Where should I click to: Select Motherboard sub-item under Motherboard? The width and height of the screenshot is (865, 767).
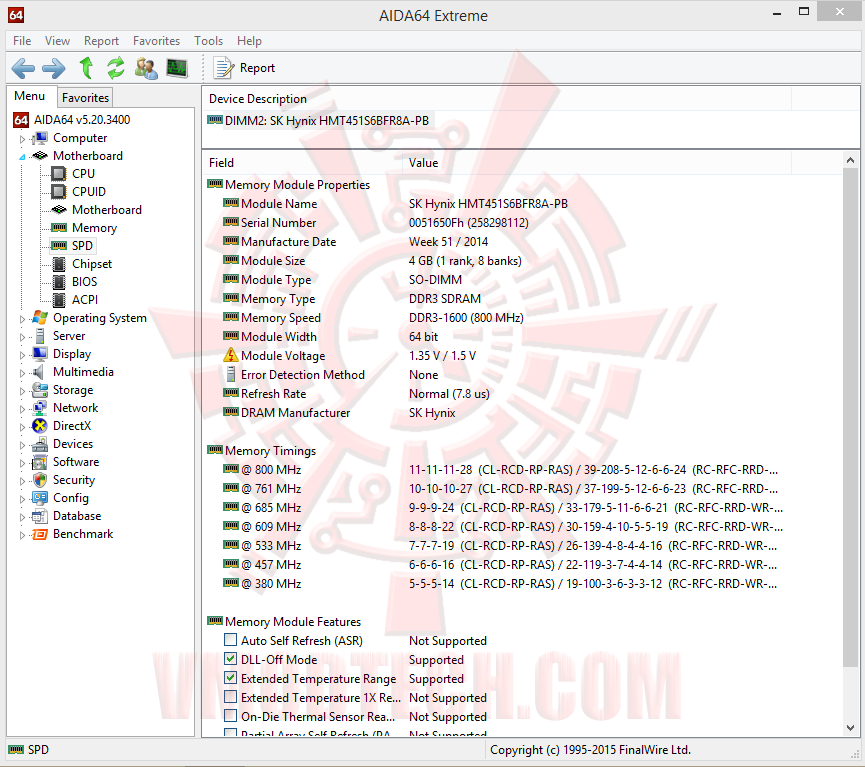[x=106, y=210]
